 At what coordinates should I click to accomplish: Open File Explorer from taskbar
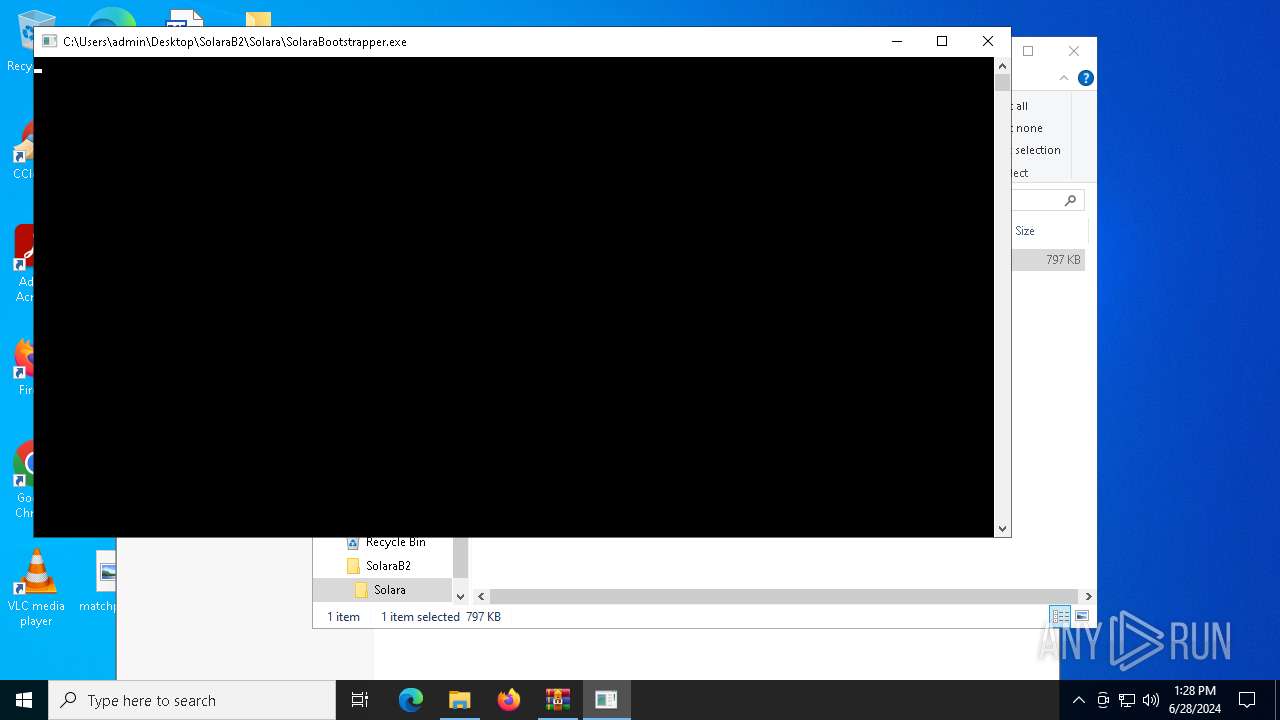point(460,700)
